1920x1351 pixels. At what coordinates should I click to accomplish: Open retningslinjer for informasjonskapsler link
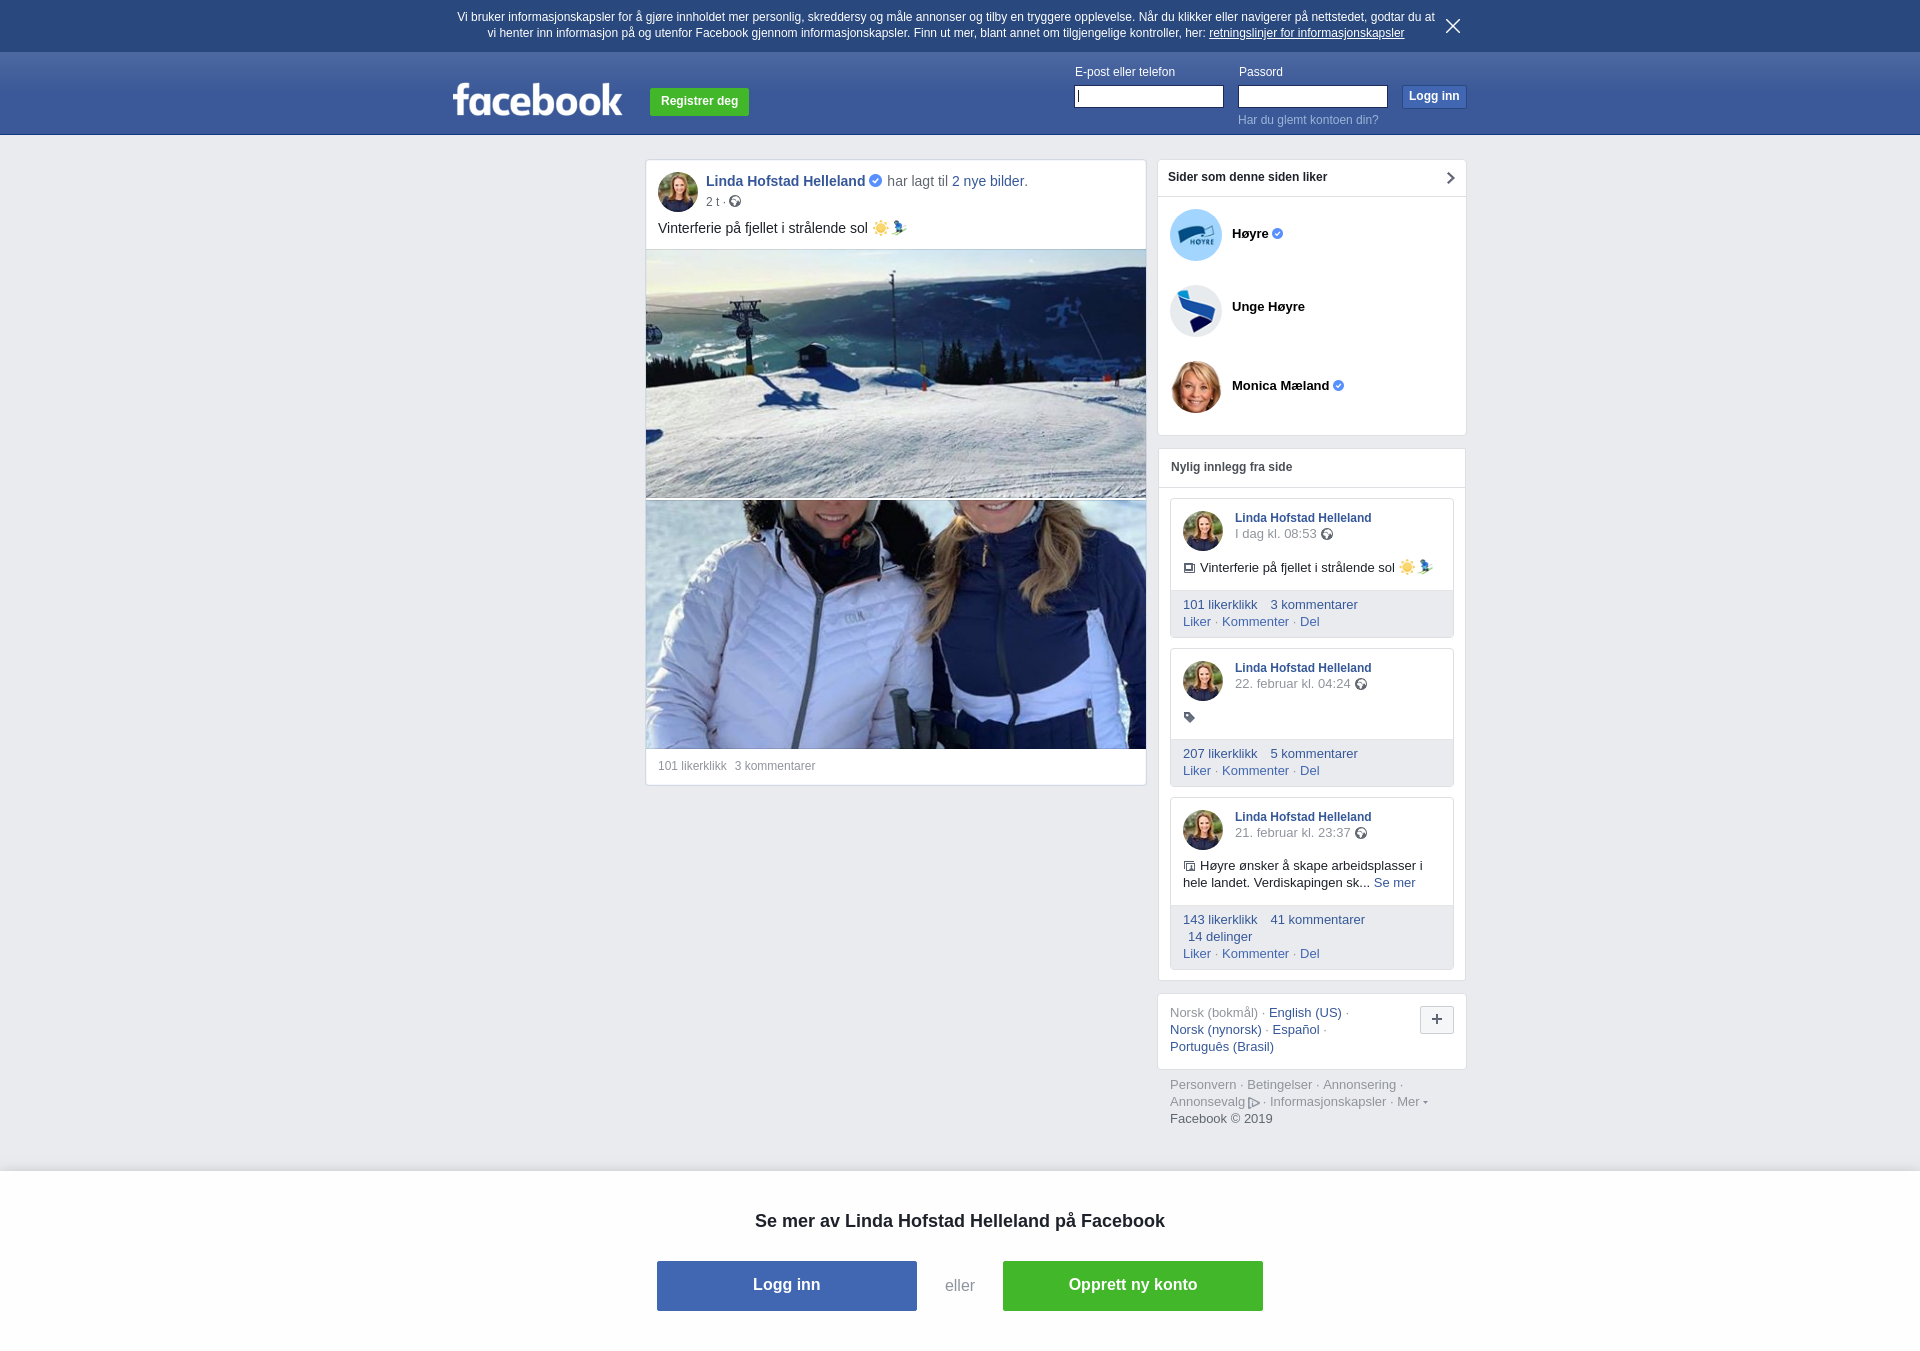[1306, 33]
